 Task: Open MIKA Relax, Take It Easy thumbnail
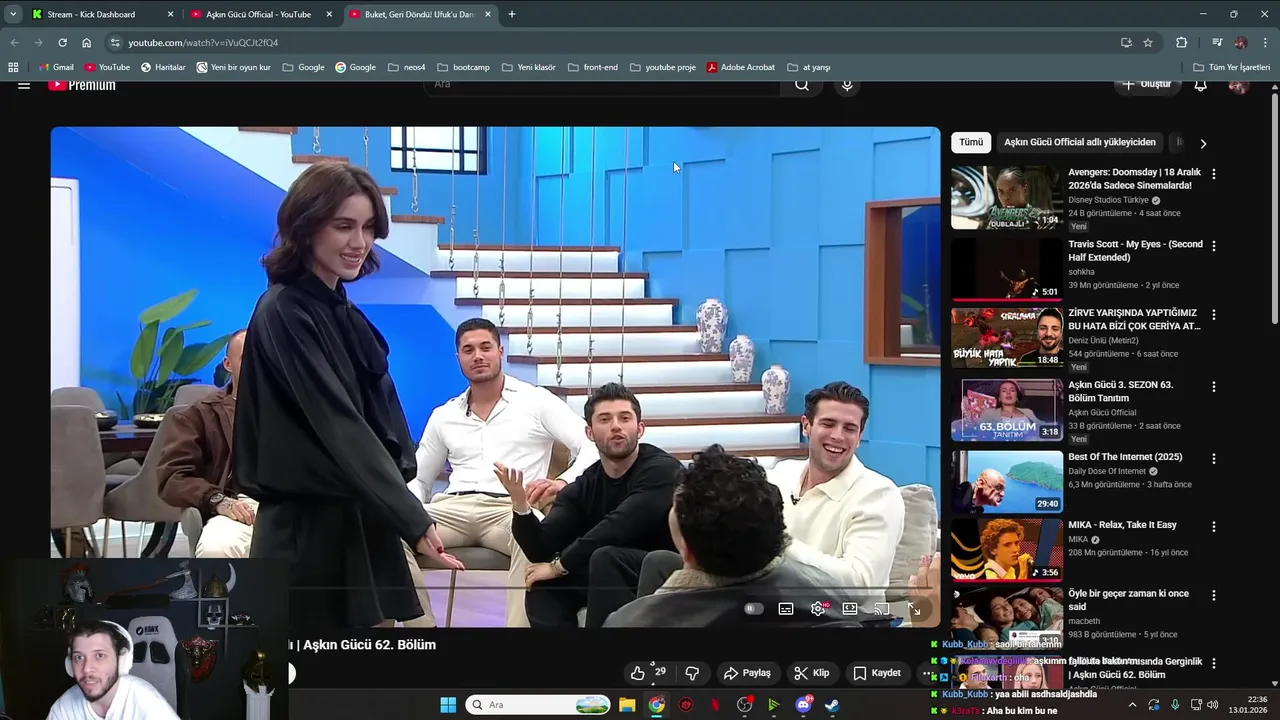[x=1007, y=549]
